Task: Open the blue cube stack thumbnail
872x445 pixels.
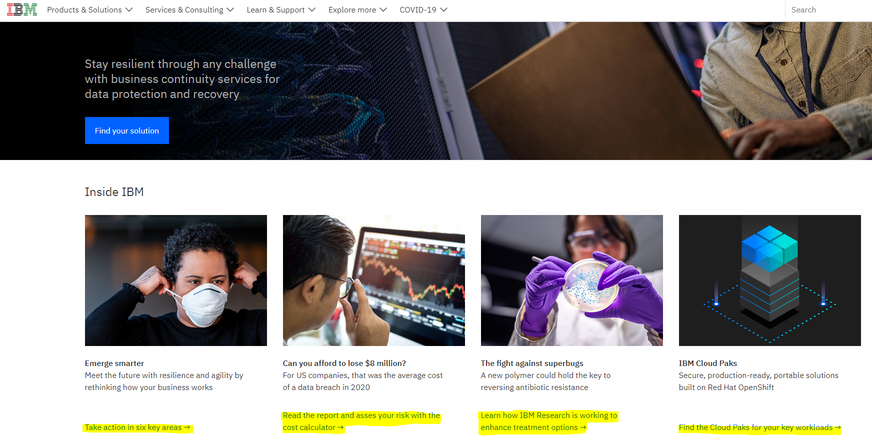Action: [x=770, y=280]
